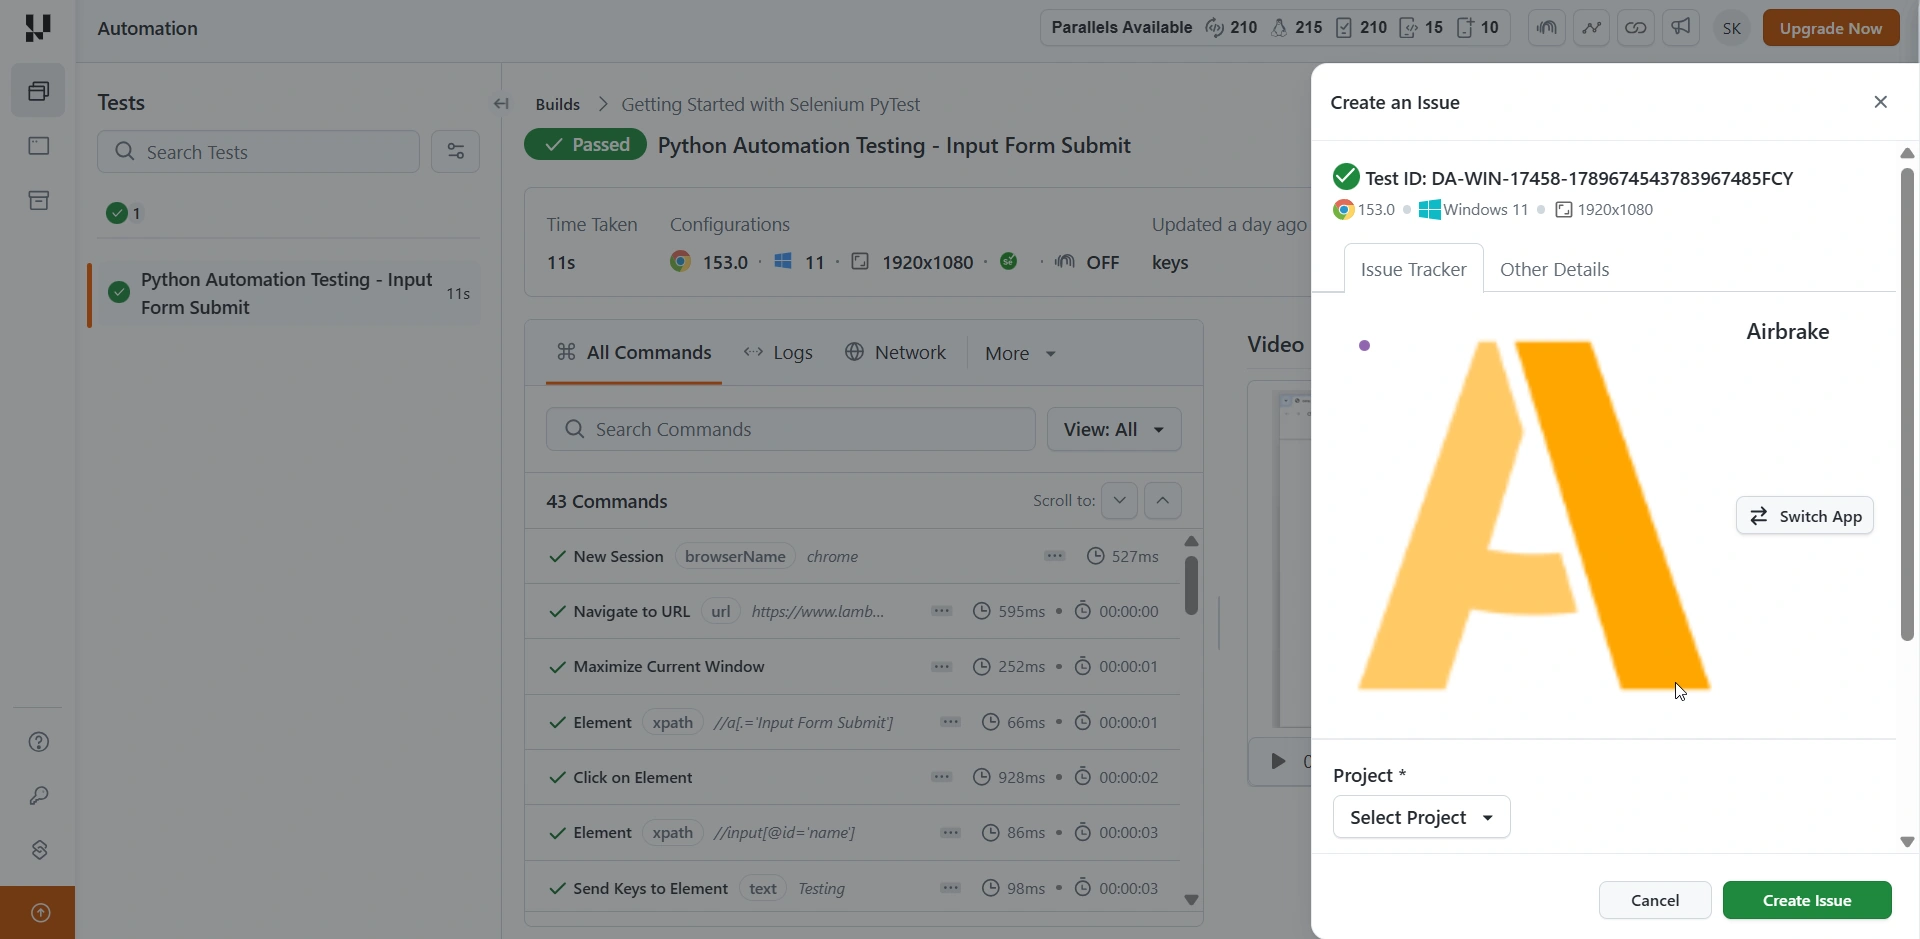Click the link icon in top bar

pyautogui.click(x=1636, y=28)
